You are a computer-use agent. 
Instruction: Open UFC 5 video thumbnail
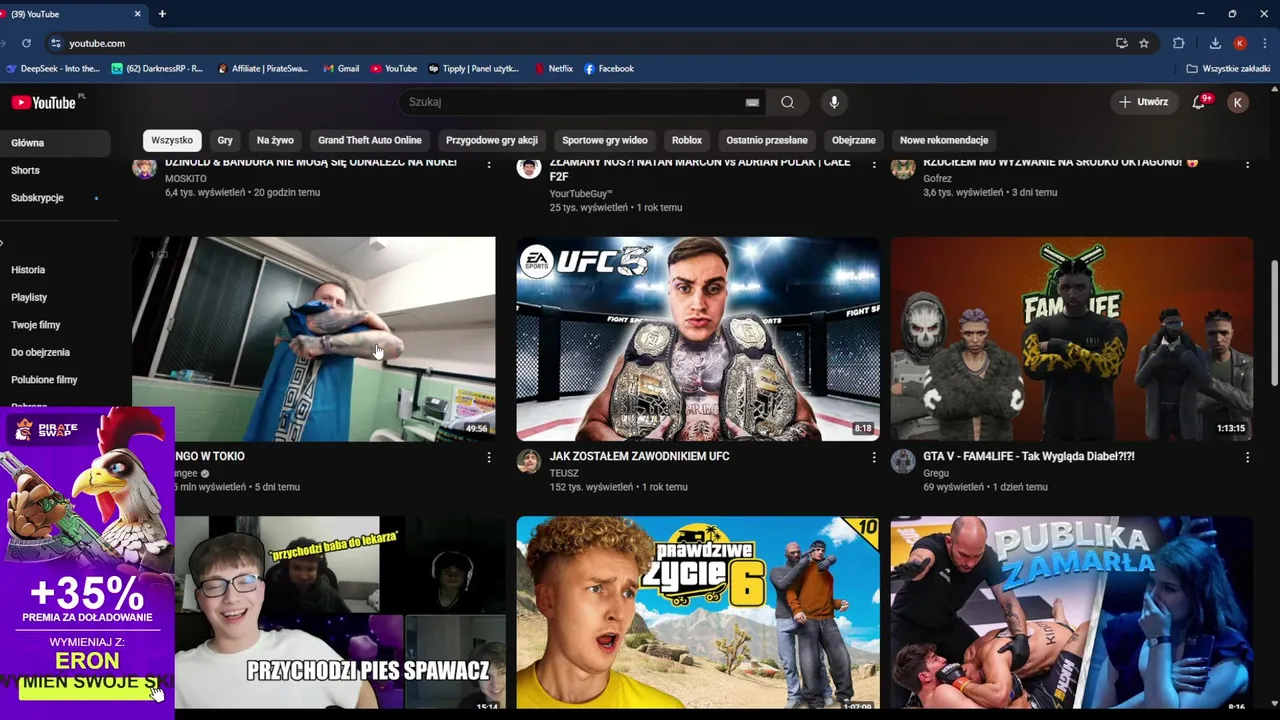pos(698,339)
